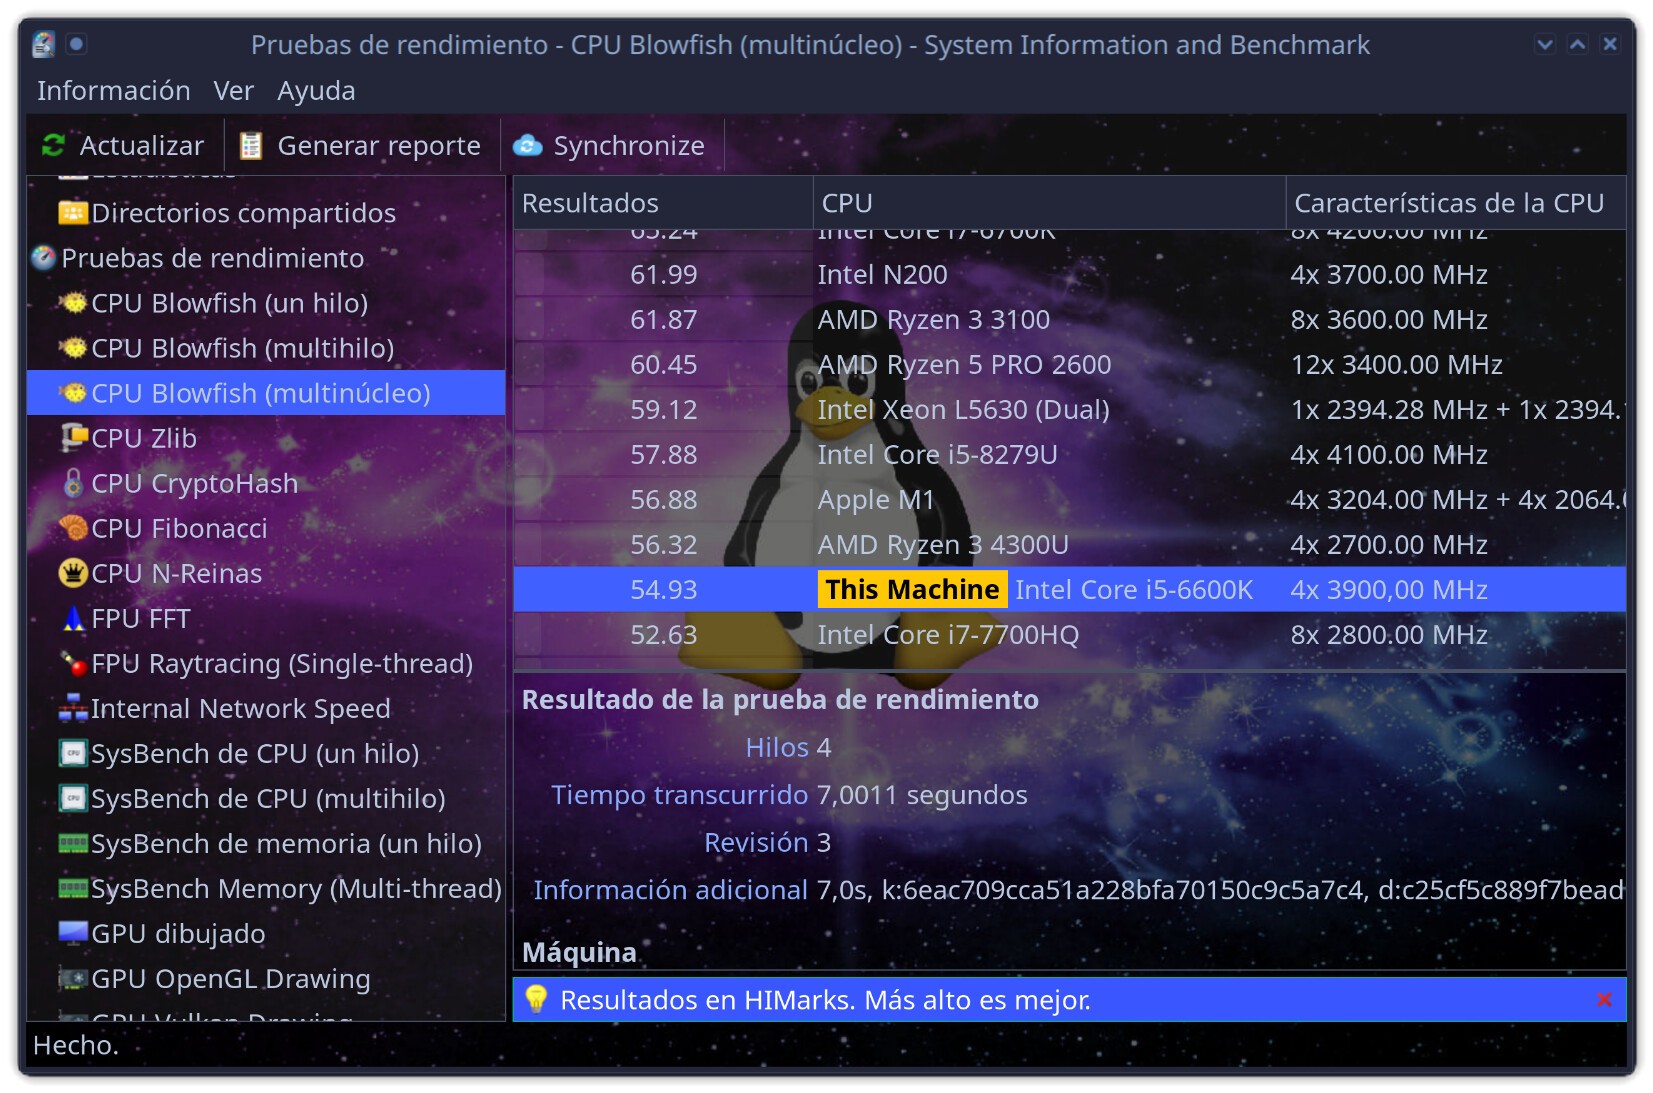This screenshot has height=1093, width=1653.
Task: Collapse the Pruebas de rendimiento tree section
Action: 43,258
